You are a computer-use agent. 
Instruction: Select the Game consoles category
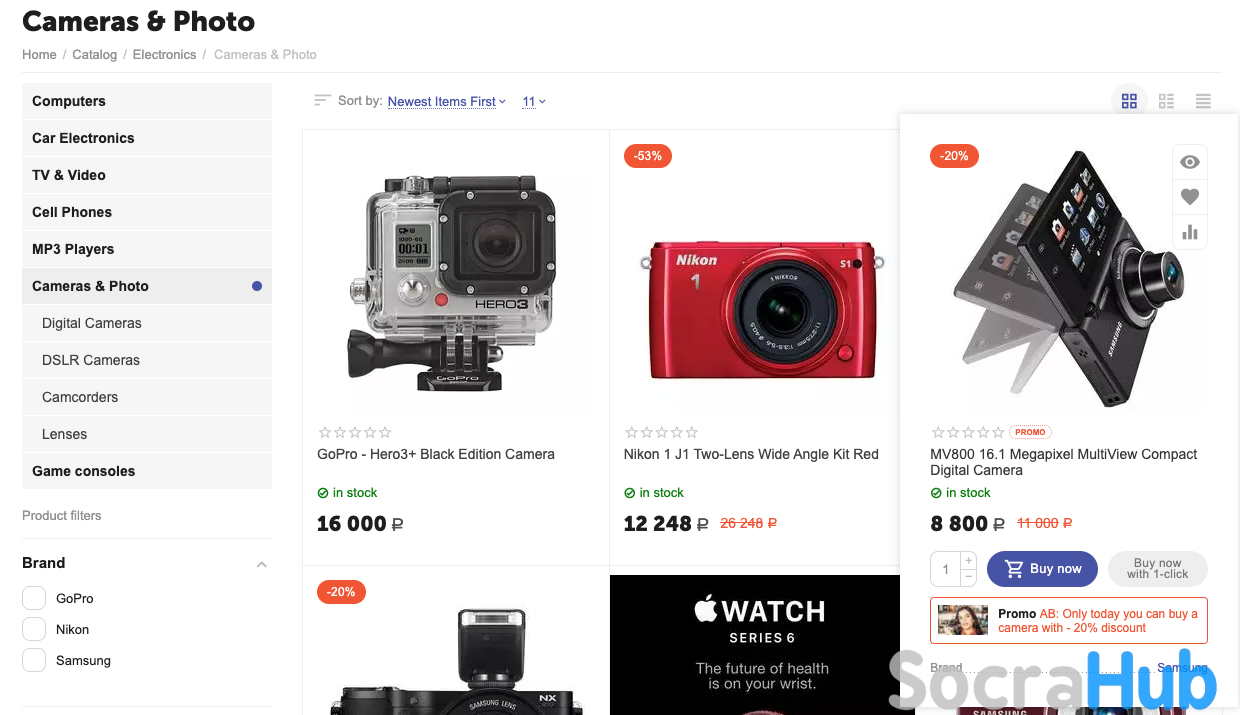pos(147,471)
